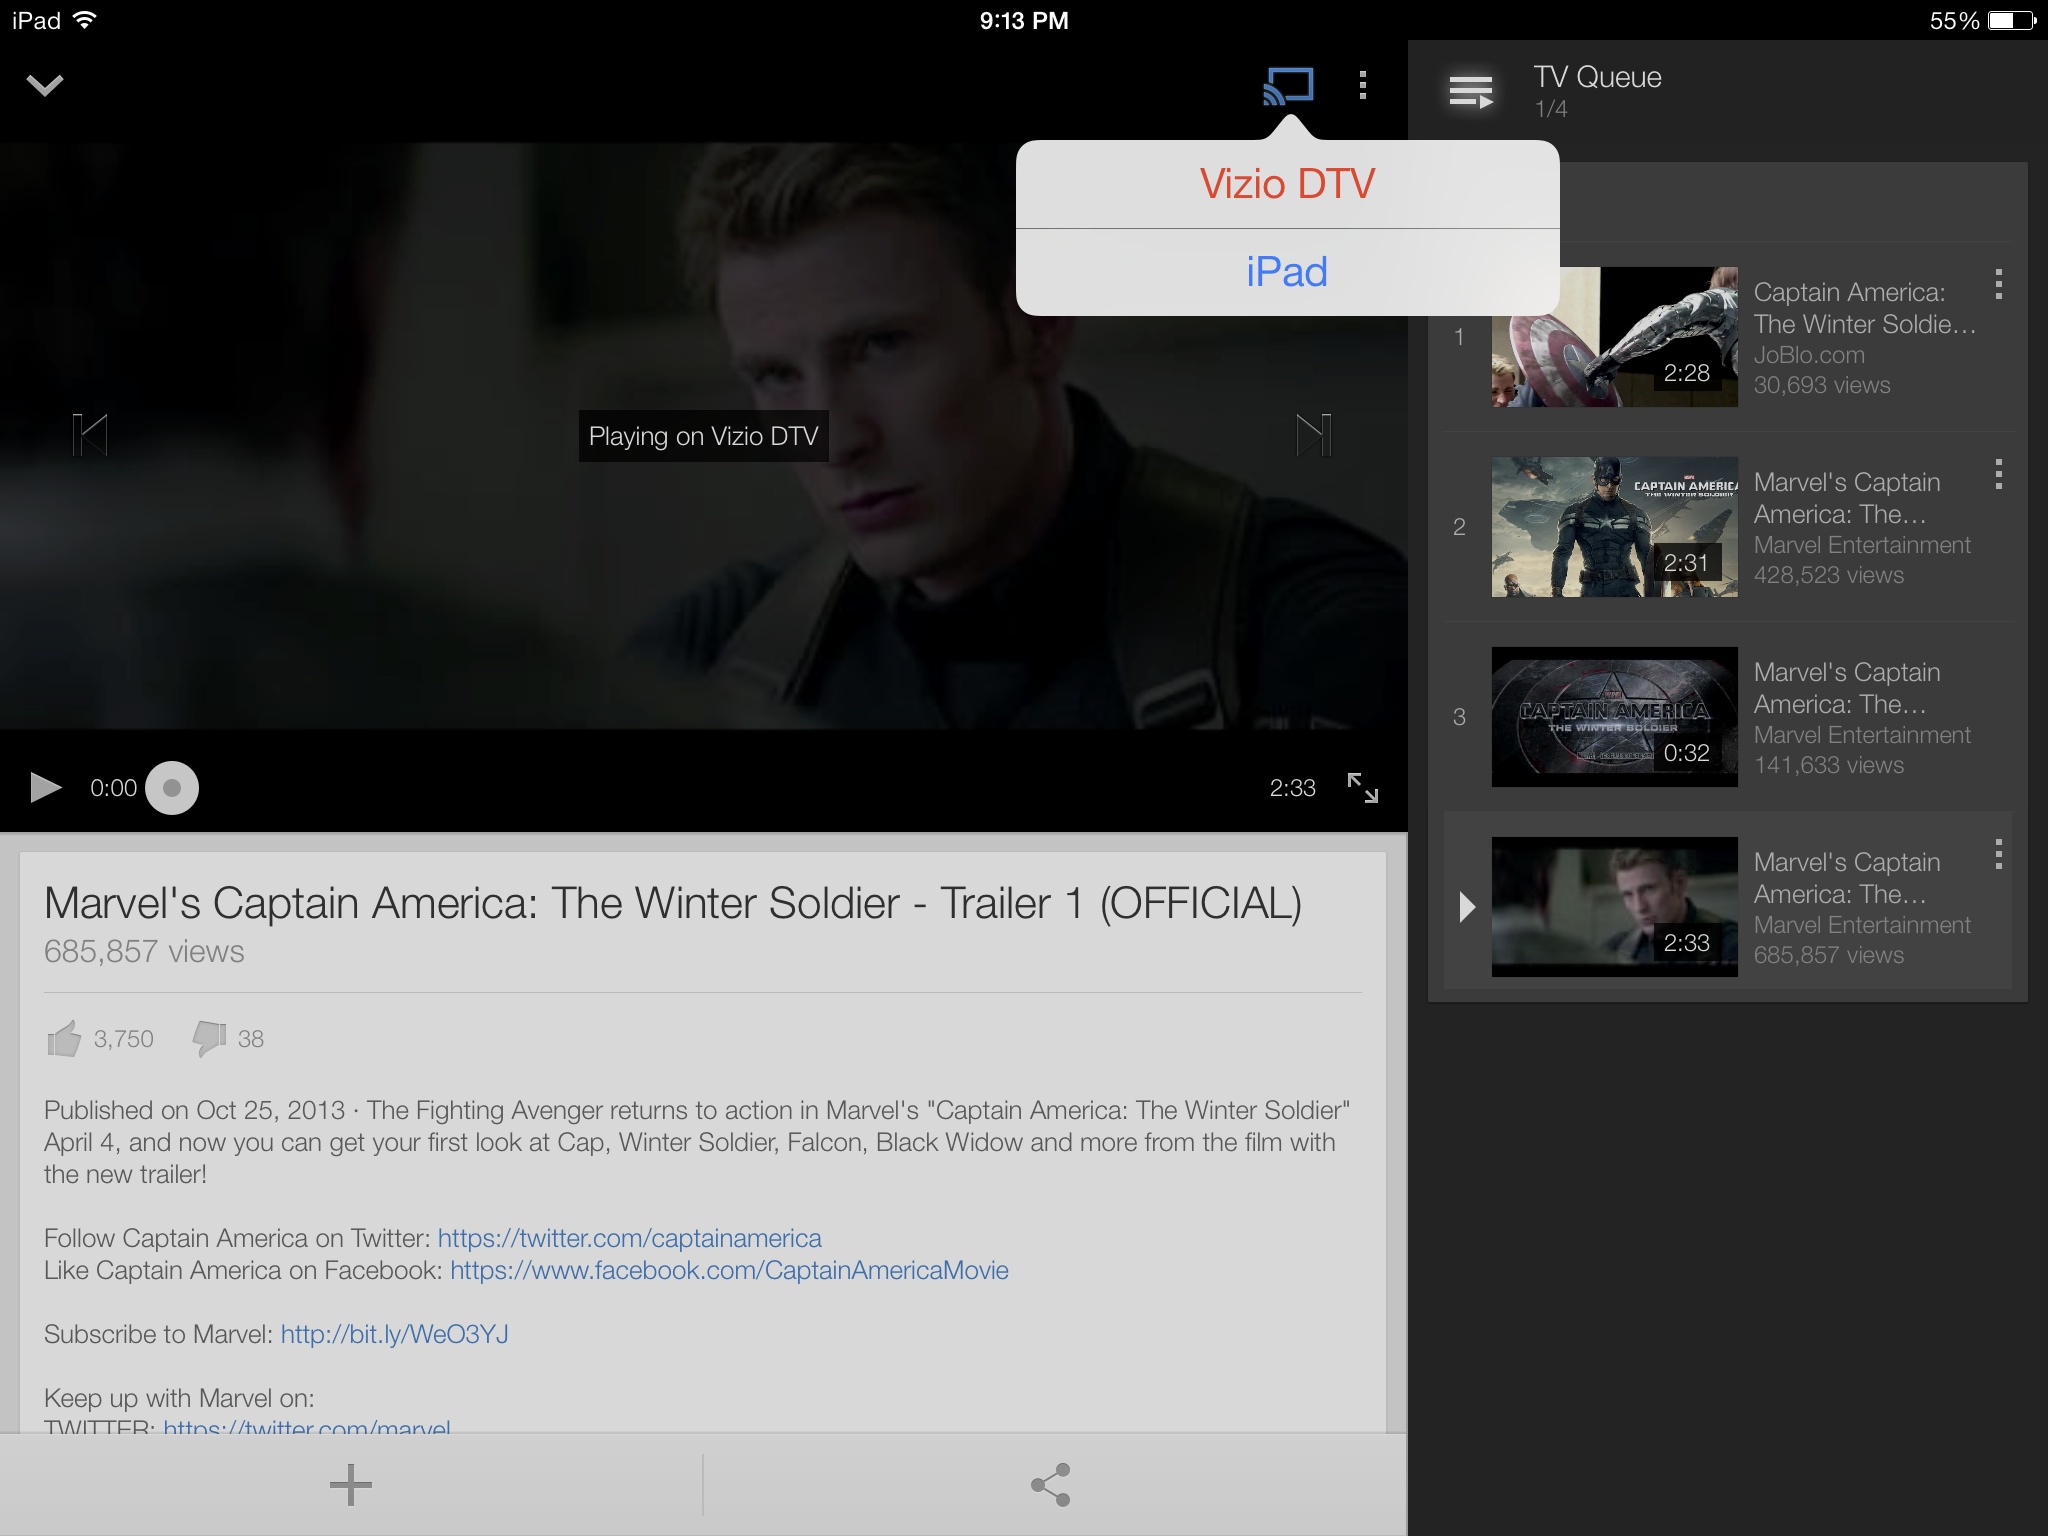The height and width of the screenshot is (1536, 2048).
Task: Skip to the next video in the queue
Action: click(x=1313, y=435)
